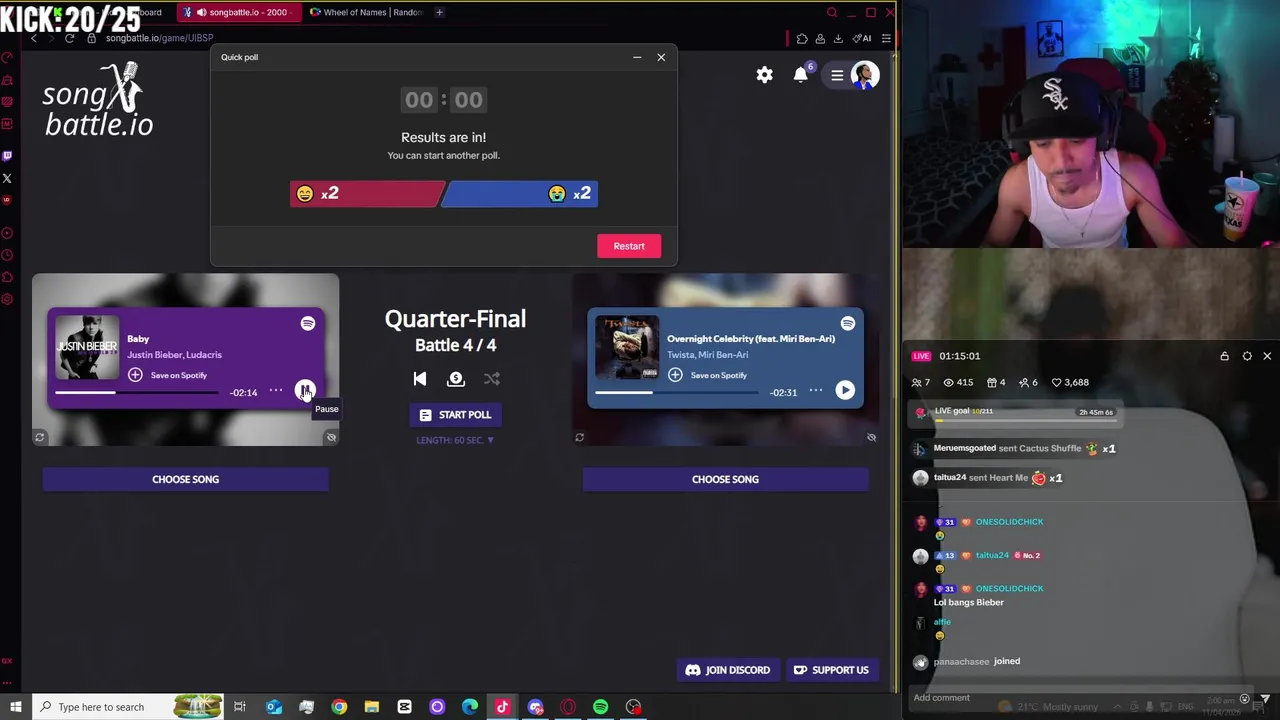Close the Quick poll dialog
This screenshot has height=720, width=1280.
661,57
